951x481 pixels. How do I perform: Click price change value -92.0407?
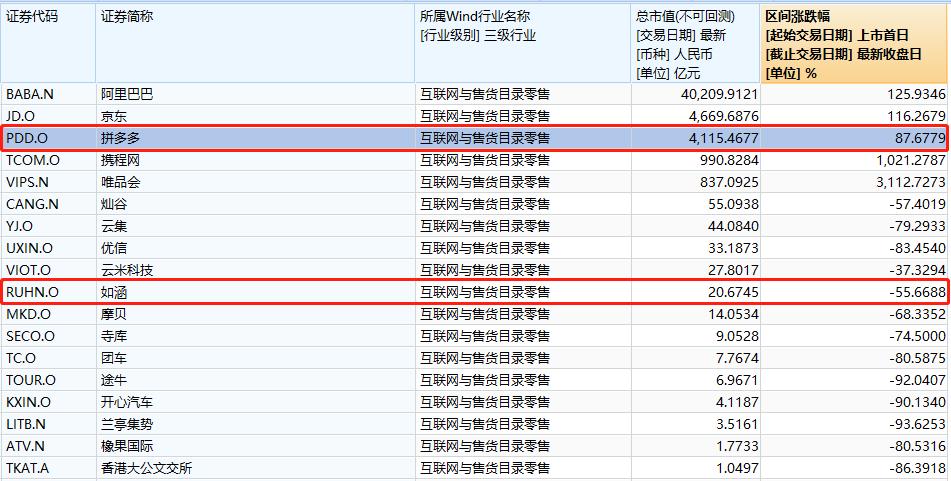[917, 380]
